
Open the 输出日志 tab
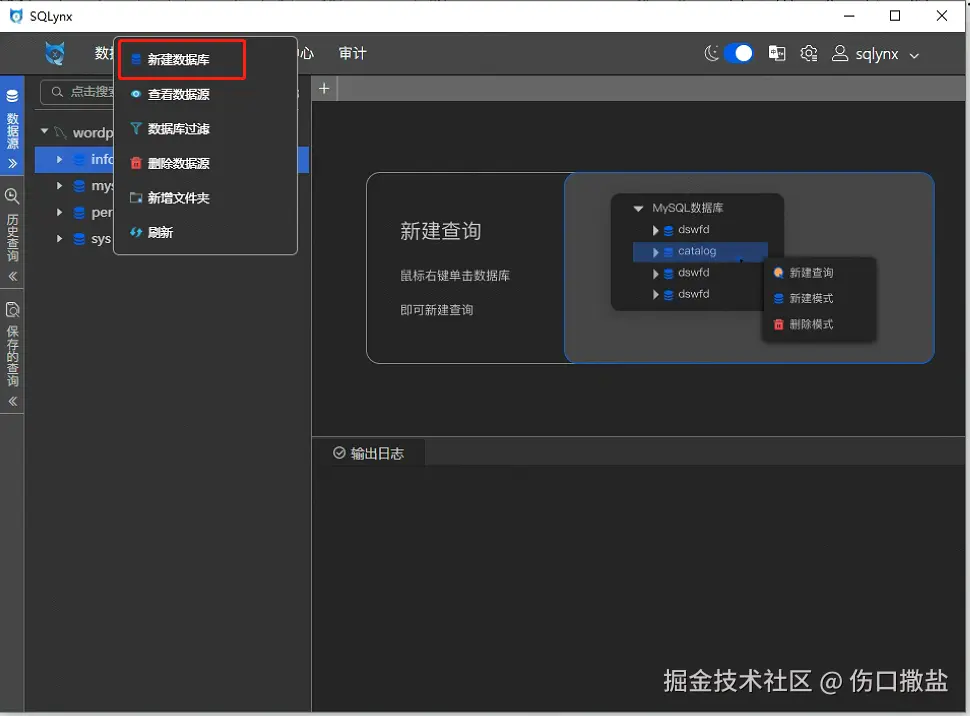(369, 453)
